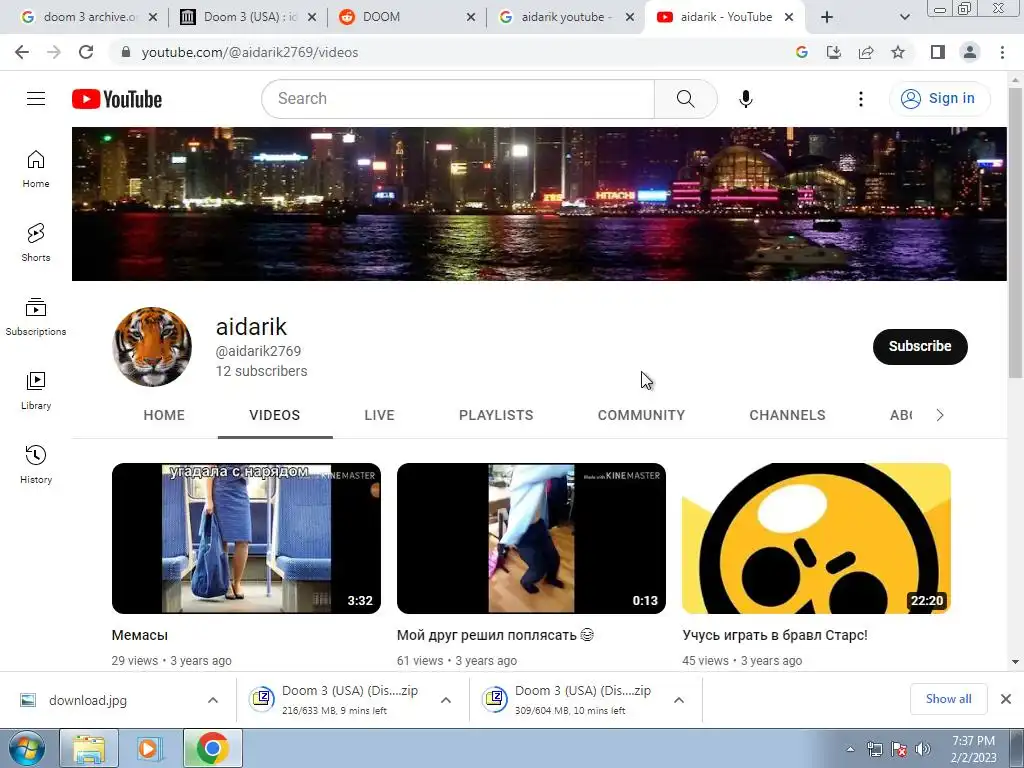Open Учусь играть в бравл Старс title
1024x768 pixels.
775,635
